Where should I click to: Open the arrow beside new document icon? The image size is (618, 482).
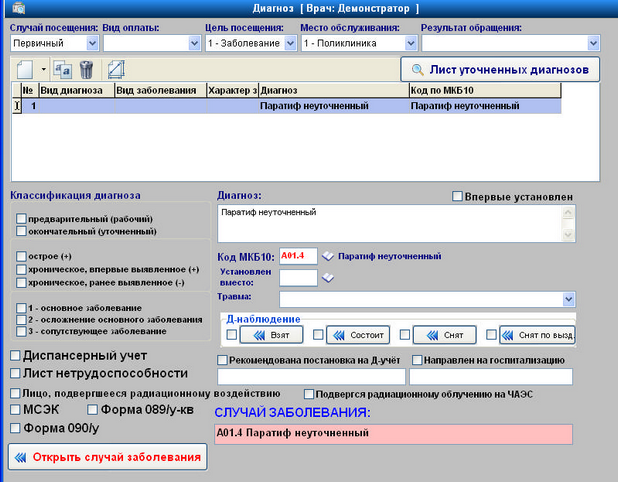click(43, 69)
